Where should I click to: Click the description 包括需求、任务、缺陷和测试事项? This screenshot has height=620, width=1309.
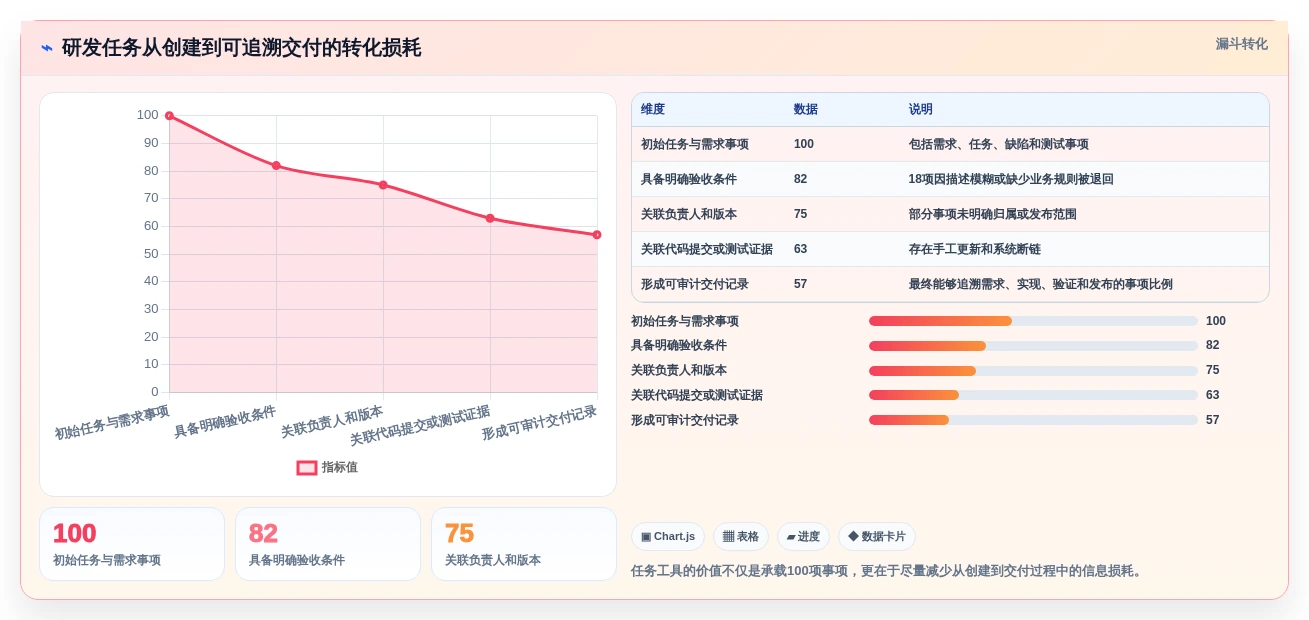coord(999,144)
